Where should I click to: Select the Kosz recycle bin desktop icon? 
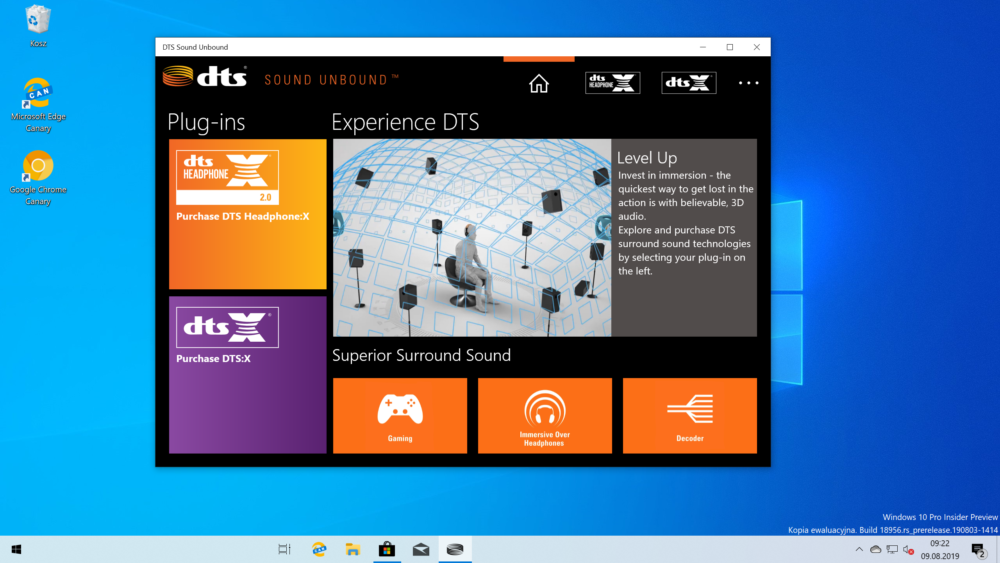[x=38, y=26]
